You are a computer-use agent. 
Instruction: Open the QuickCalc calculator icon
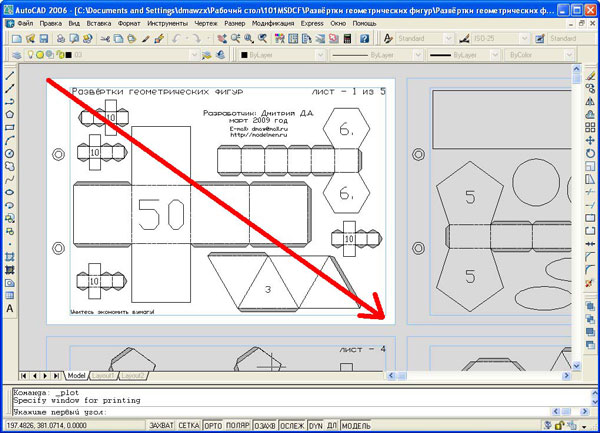347,39
